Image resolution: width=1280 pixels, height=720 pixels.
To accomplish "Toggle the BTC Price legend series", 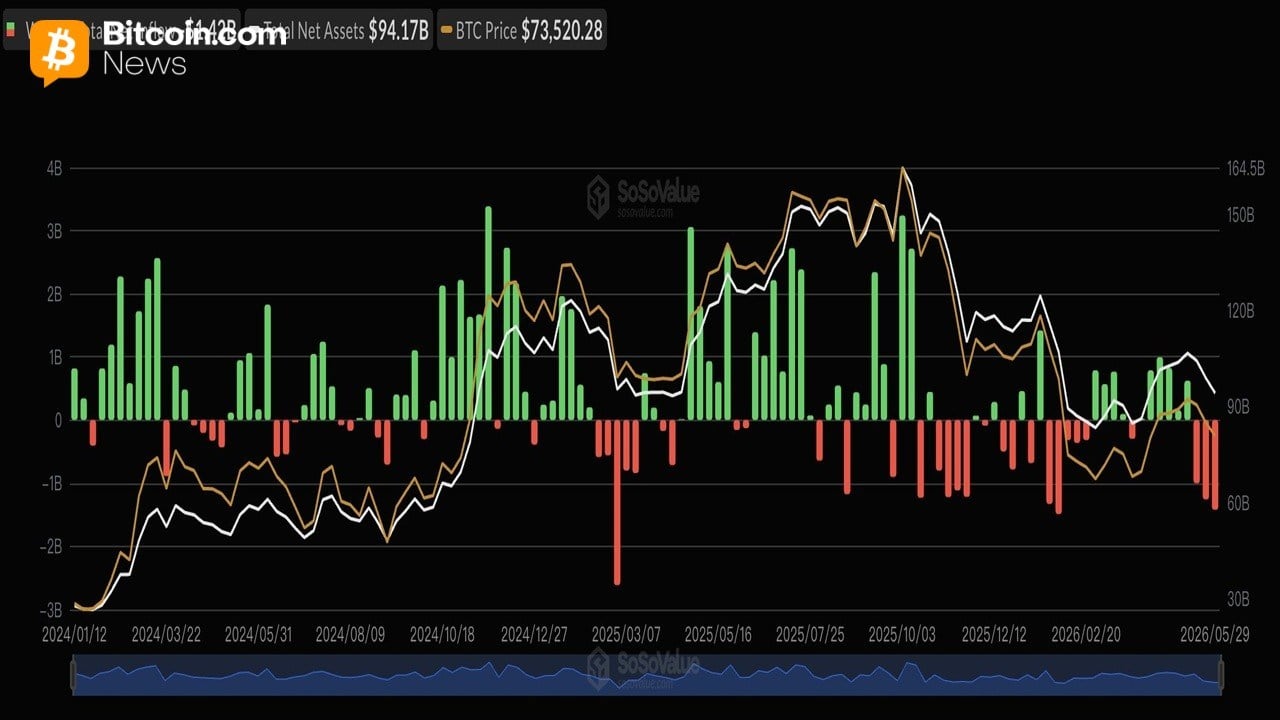I will pos(522,31).
